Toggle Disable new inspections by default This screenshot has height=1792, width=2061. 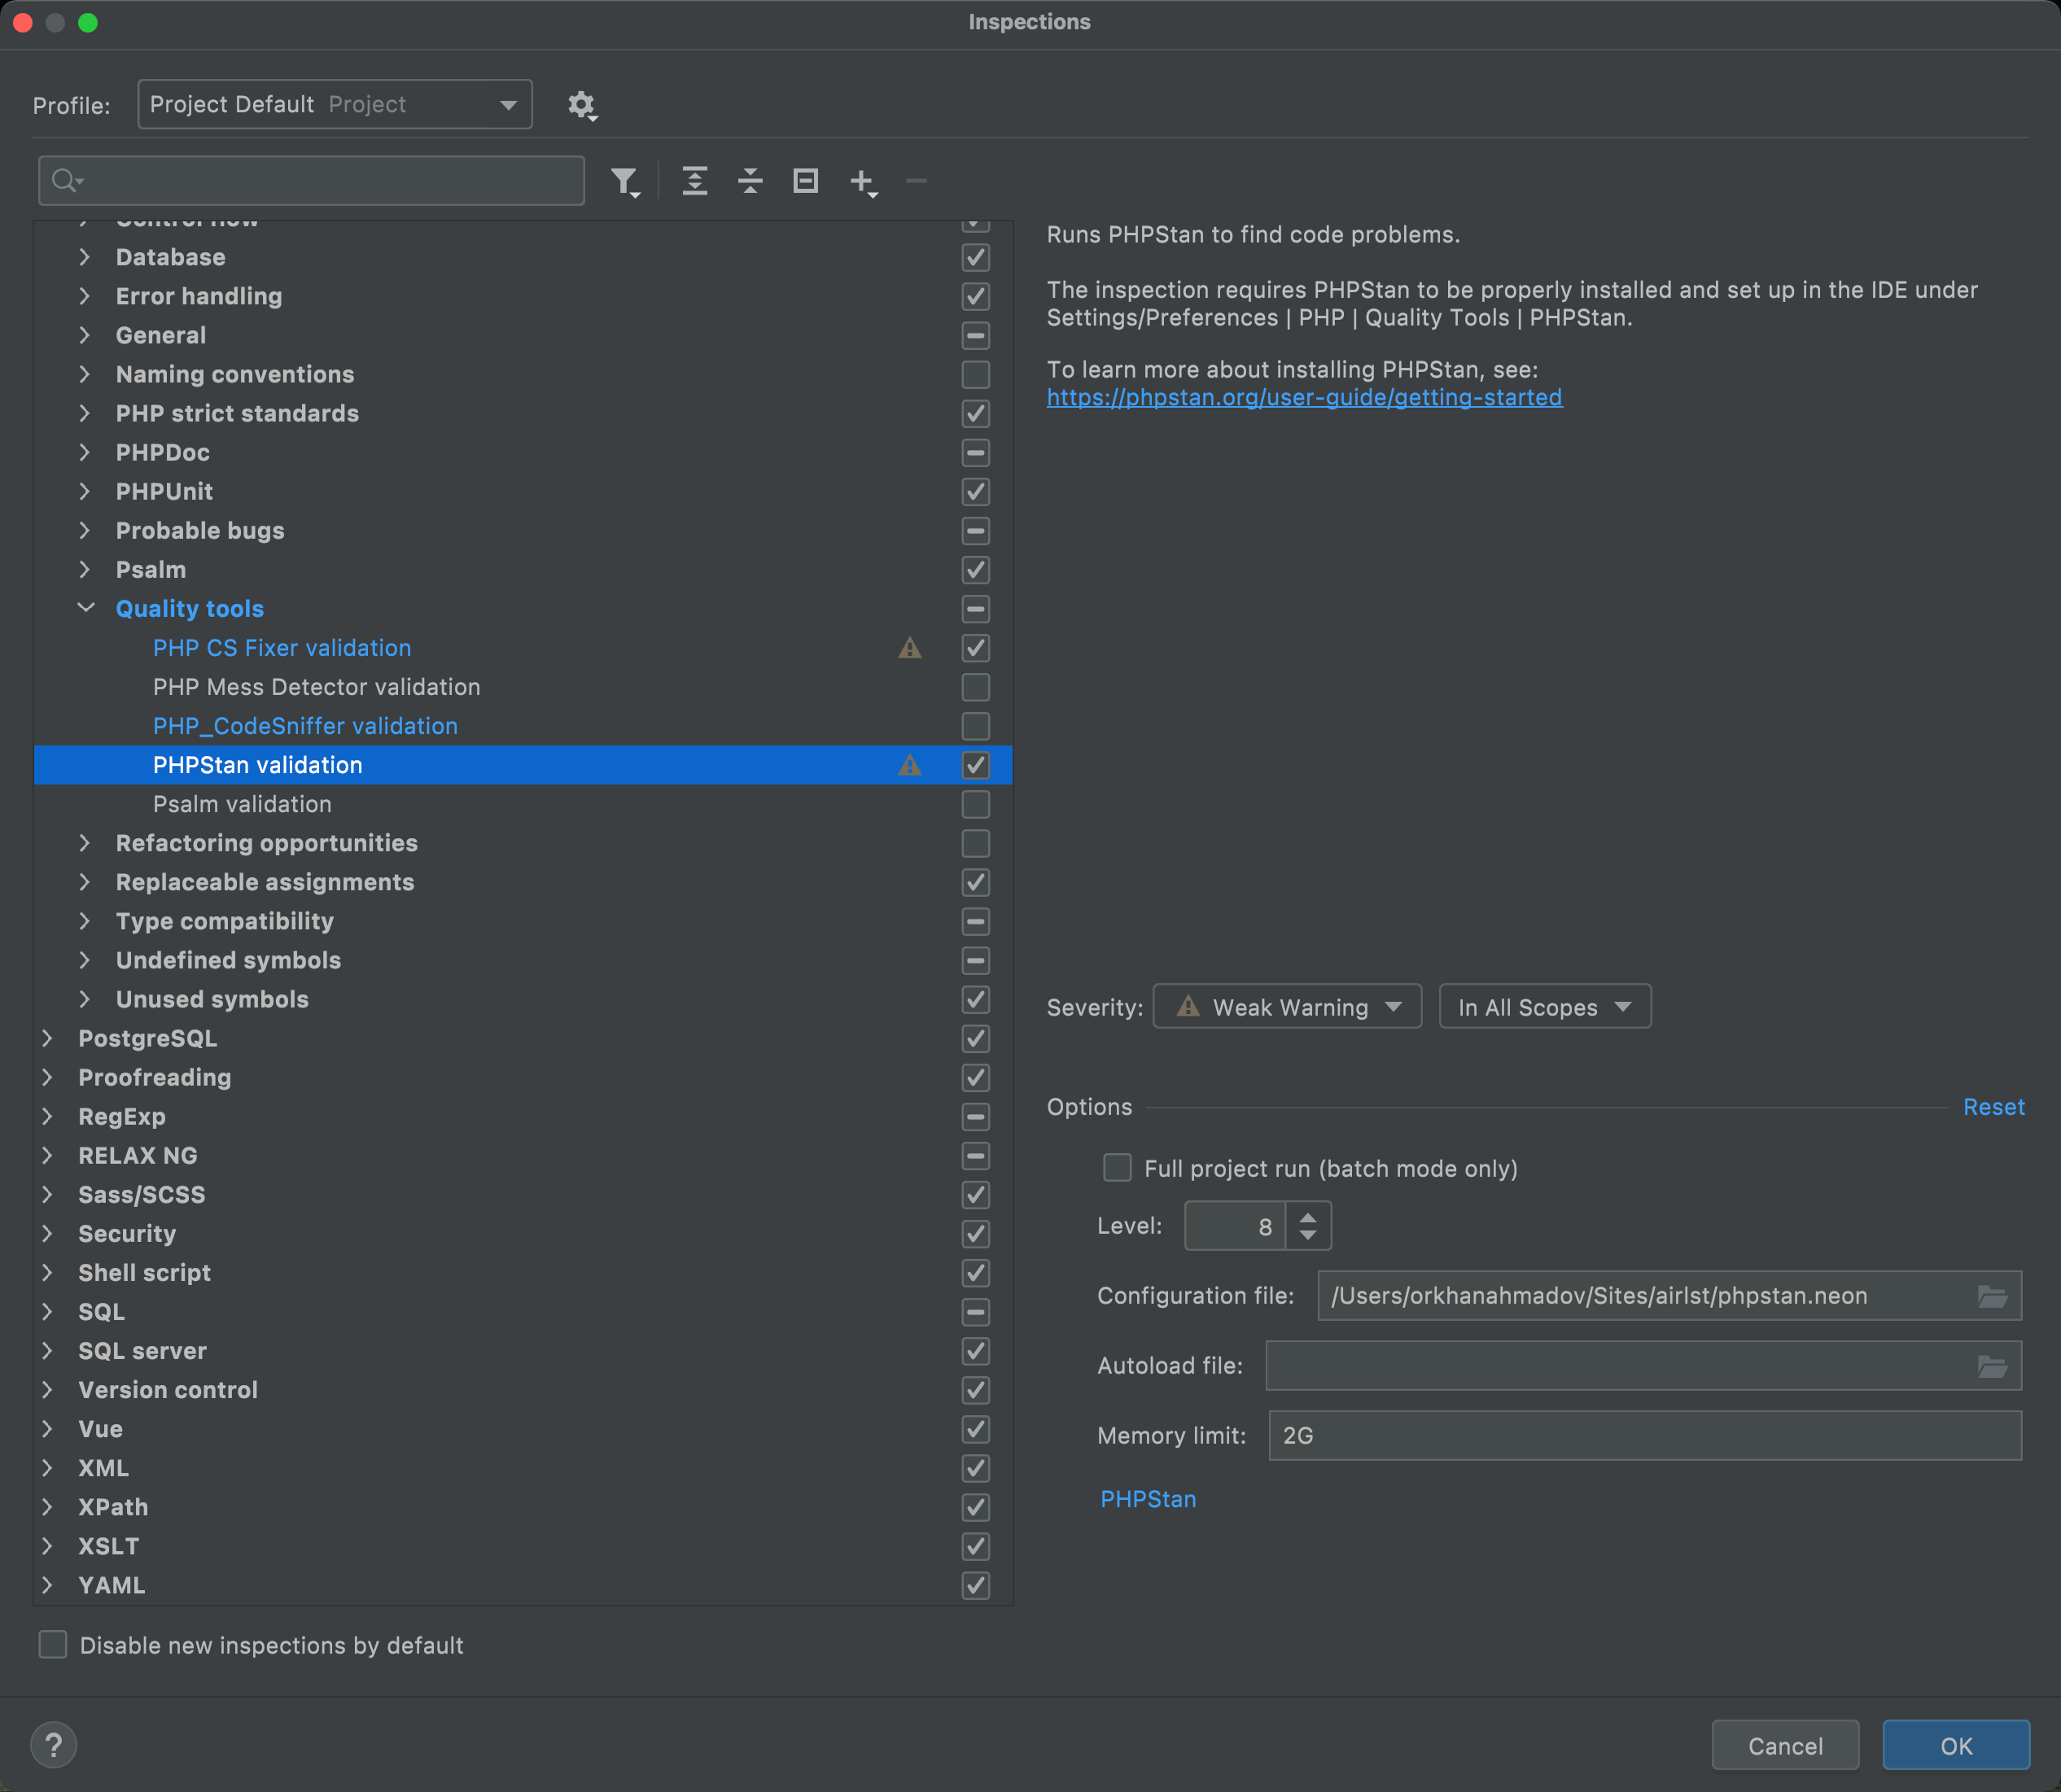pos(53,1645)
